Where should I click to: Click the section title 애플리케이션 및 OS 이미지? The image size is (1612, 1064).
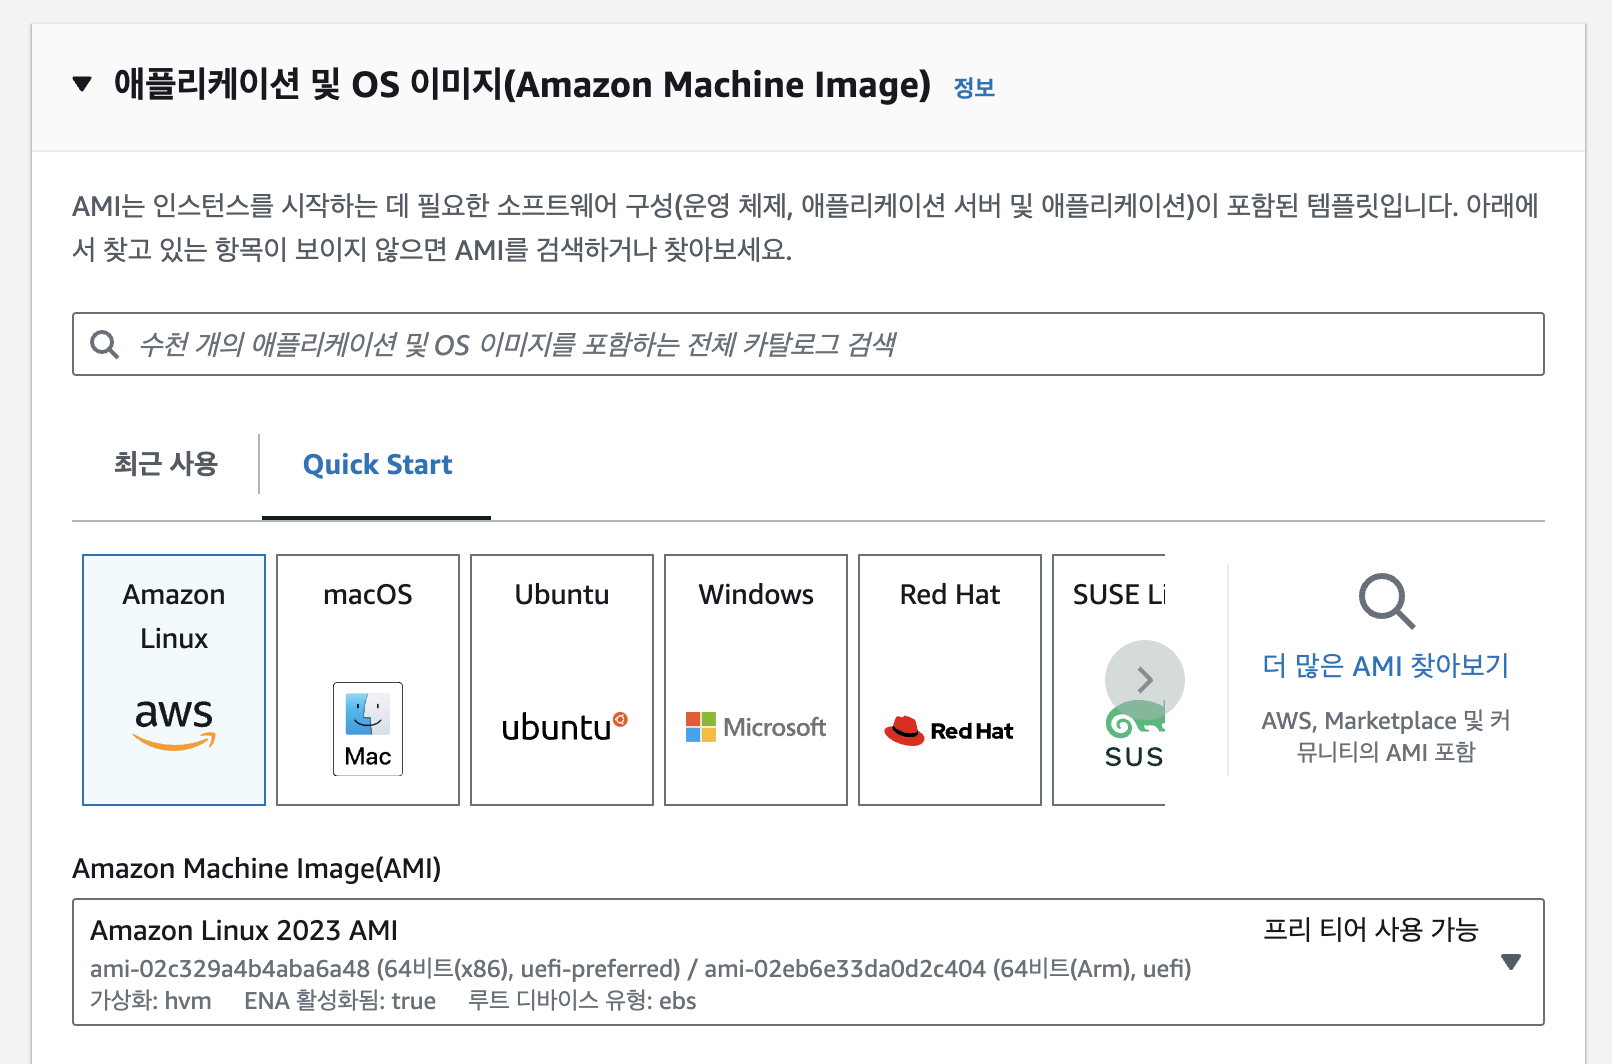(522, 85)
